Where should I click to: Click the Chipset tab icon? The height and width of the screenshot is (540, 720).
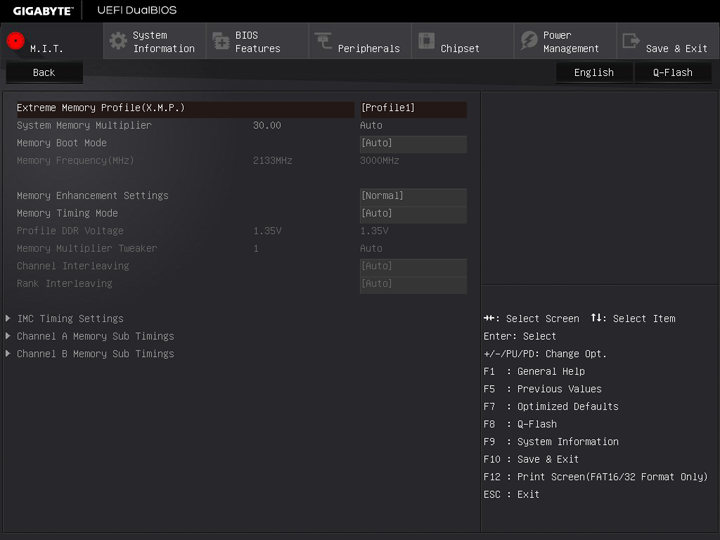pyautogui.click(x=426, y=41)
